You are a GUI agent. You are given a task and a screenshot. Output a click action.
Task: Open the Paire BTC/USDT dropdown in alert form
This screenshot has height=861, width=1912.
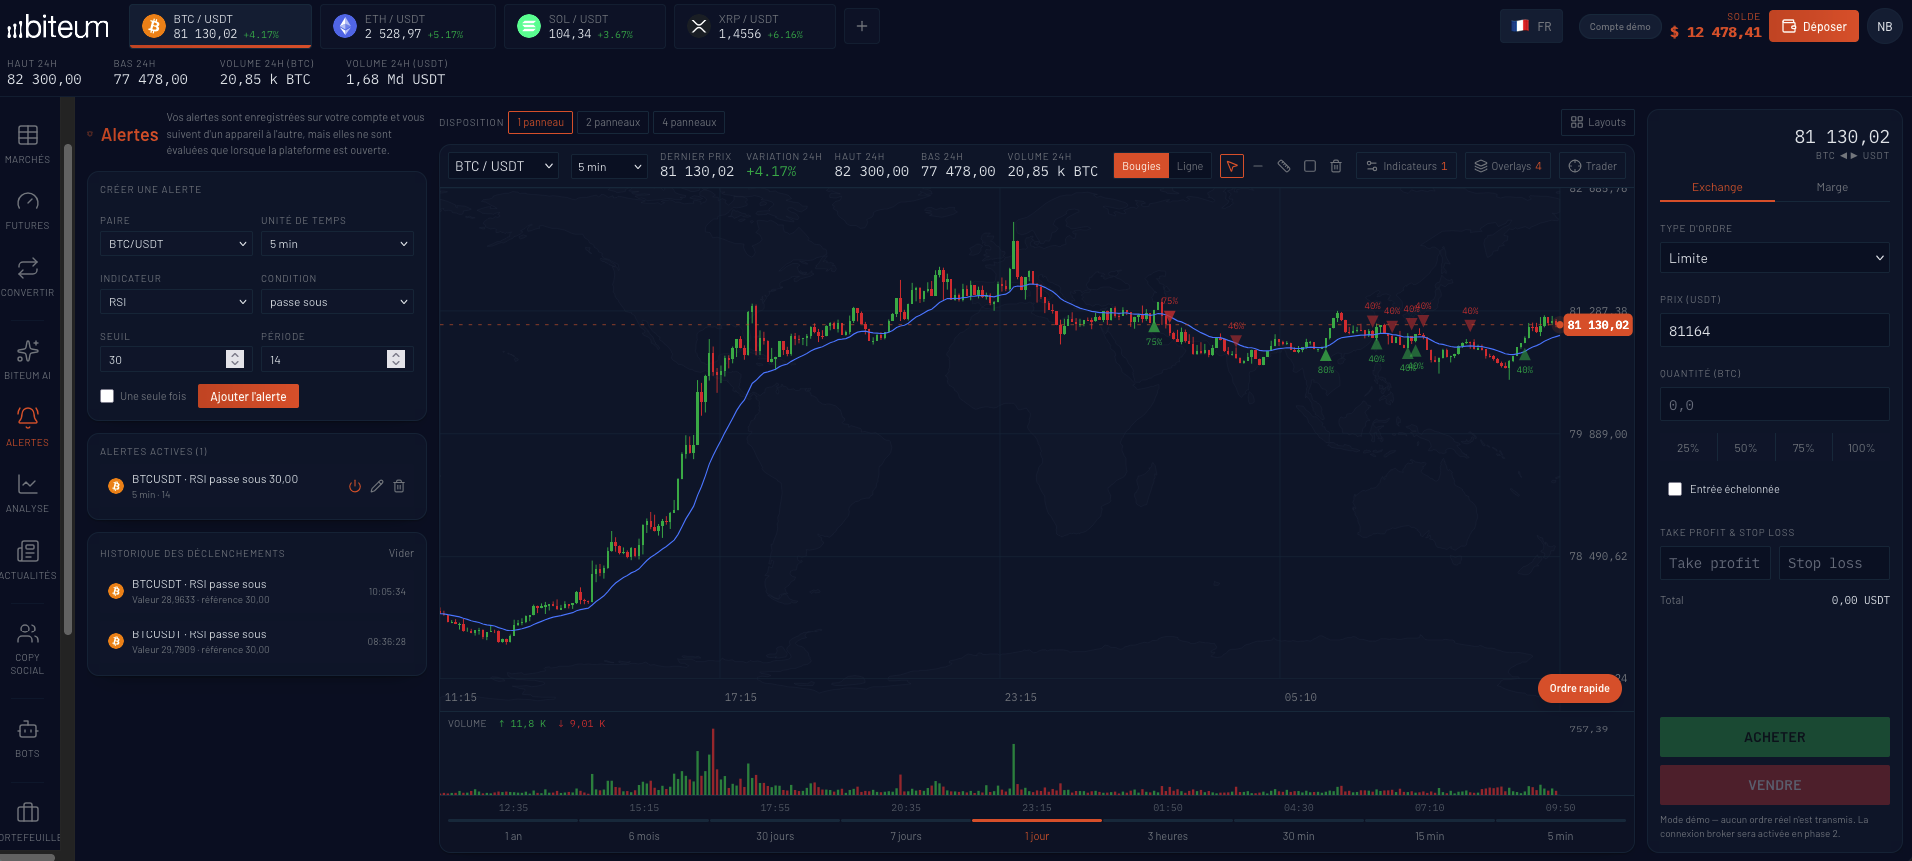(175, 244)
